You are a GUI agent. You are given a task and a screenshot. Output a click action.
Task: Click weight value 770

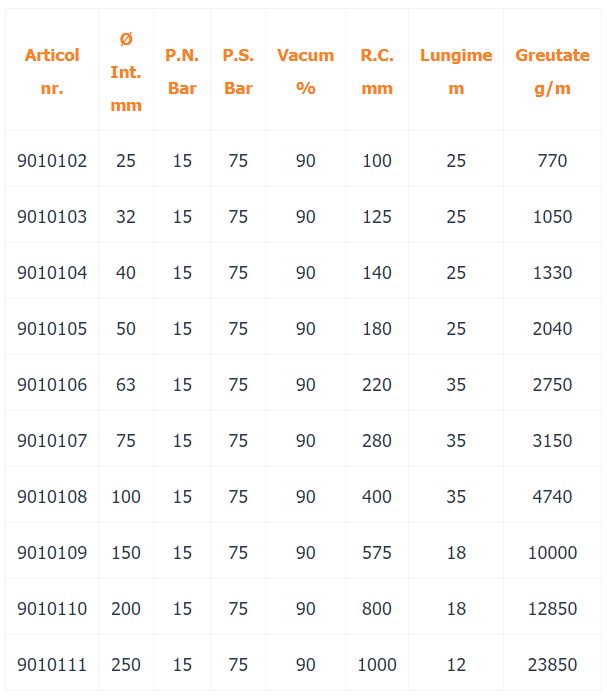[552, 161]
